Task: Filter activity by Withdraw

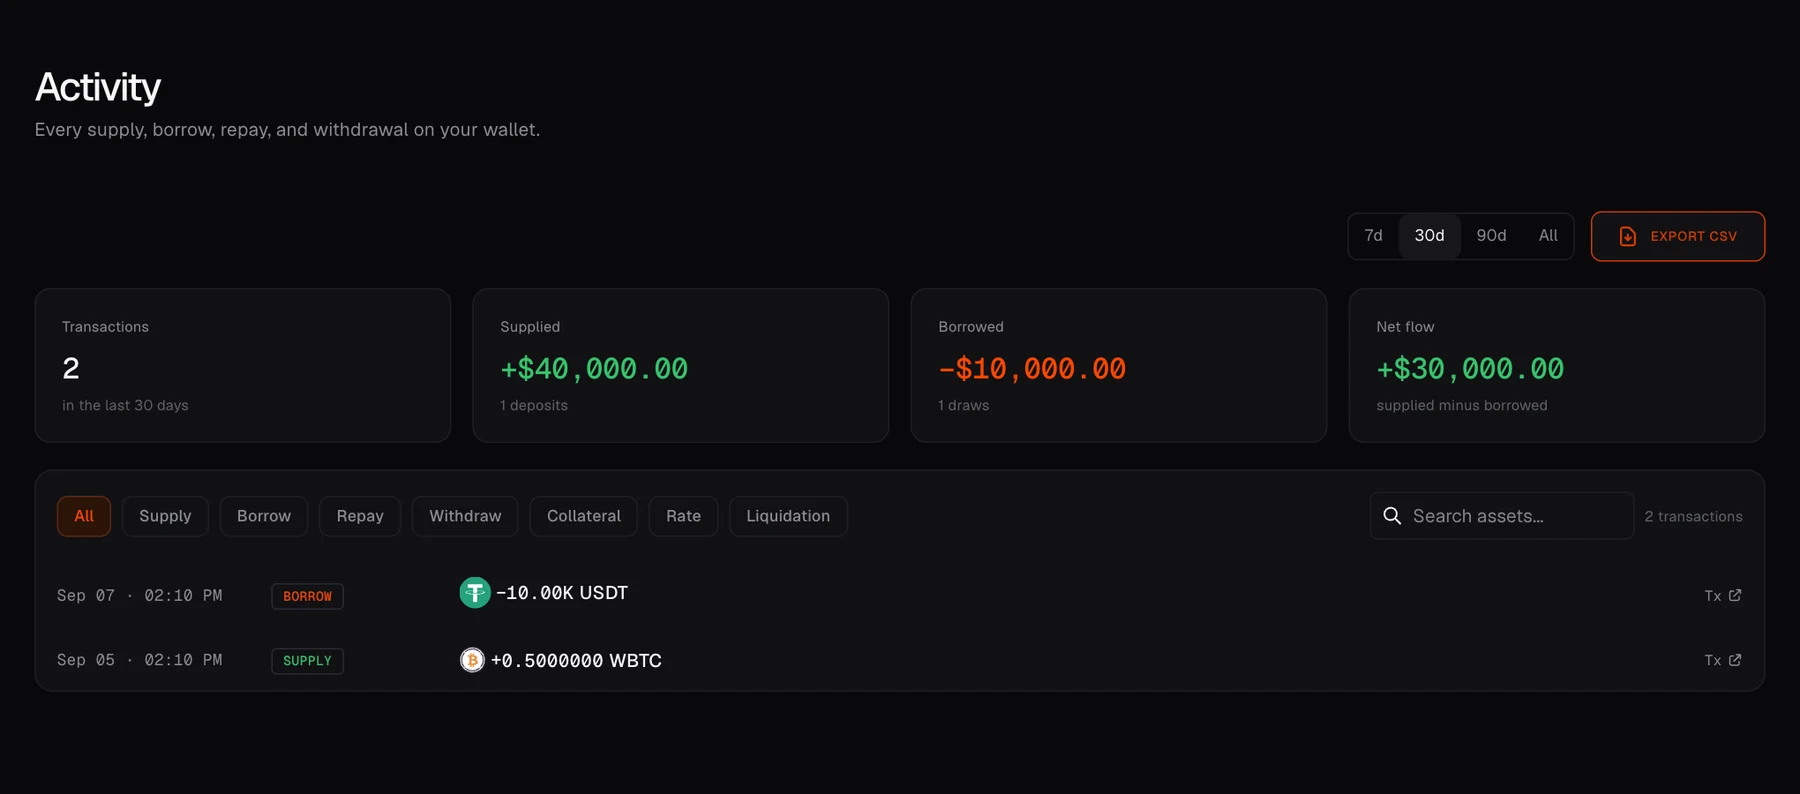Action: tap(465, 516)
